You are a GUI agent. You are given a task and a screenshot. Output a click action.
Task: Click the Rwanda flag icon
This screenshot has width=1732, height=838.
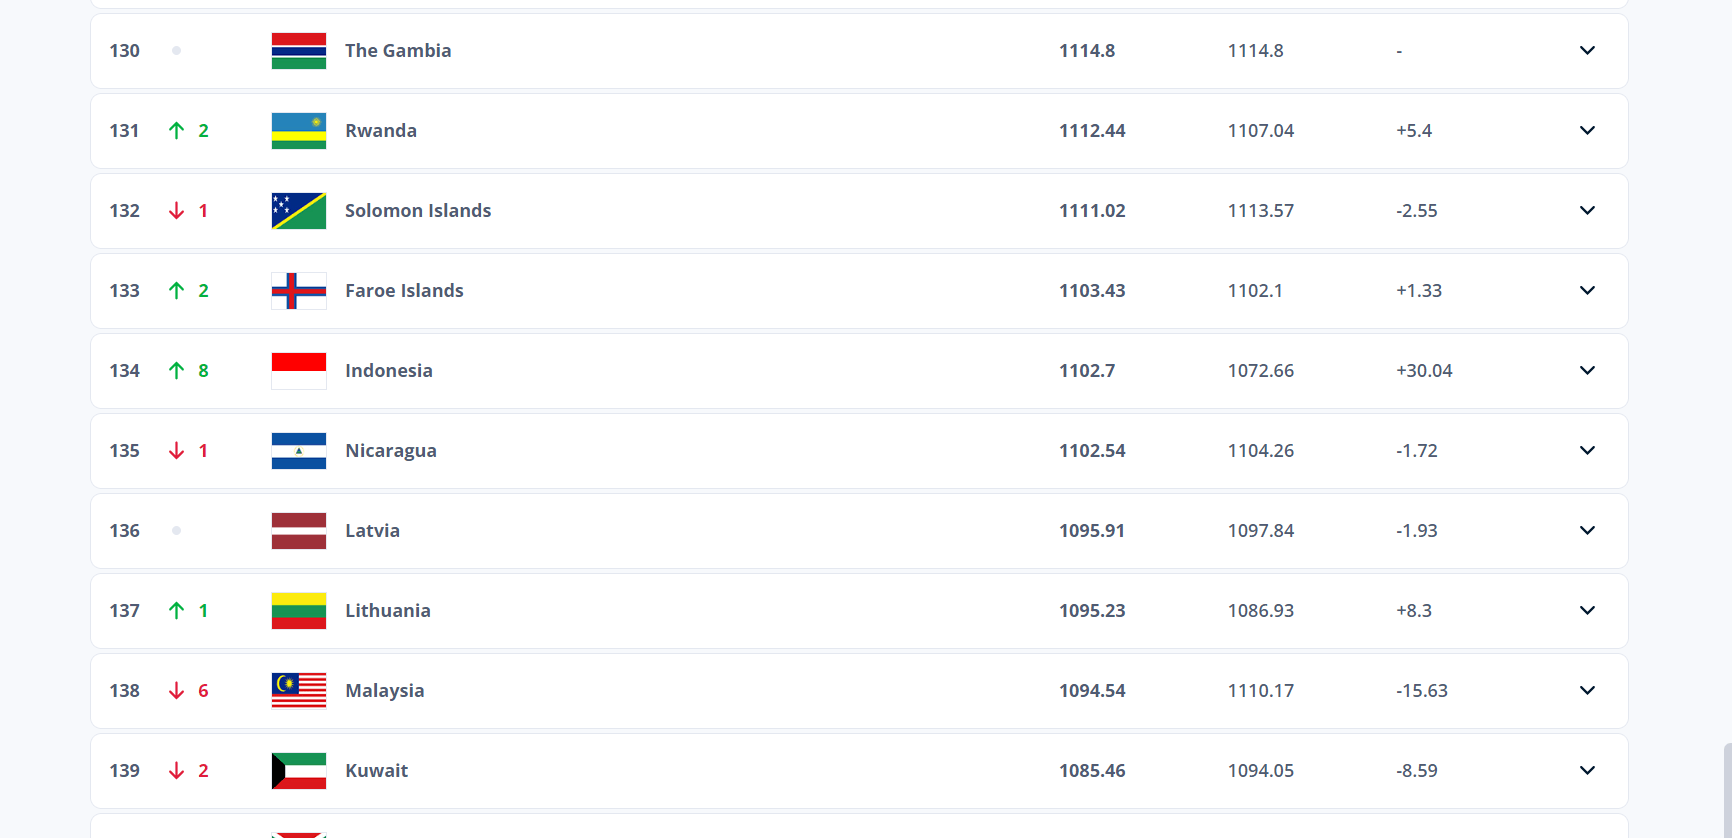[x=298, y=131]
